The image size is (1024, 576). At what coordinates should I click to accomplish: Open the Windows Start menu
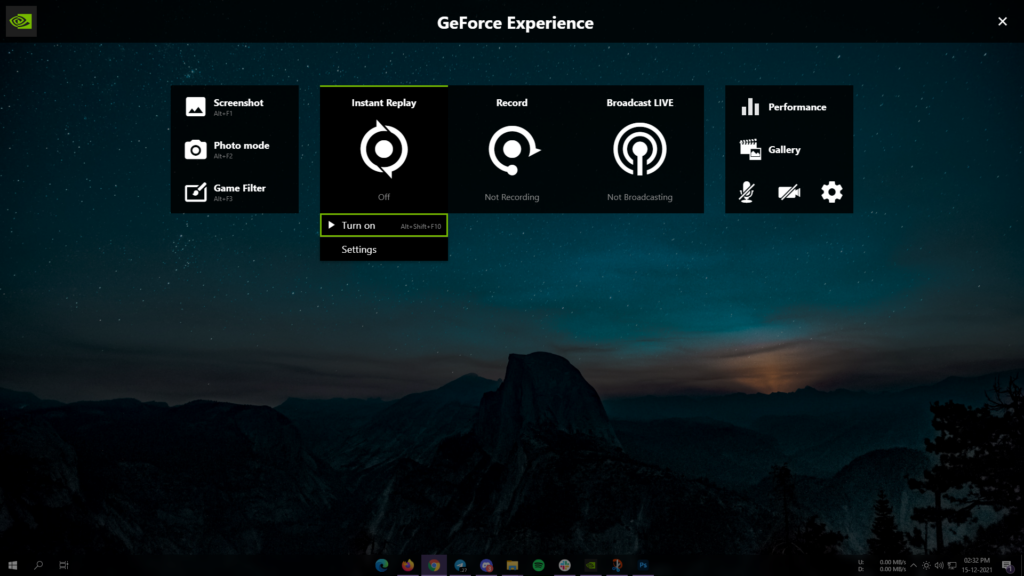click(x=14, y=565)
